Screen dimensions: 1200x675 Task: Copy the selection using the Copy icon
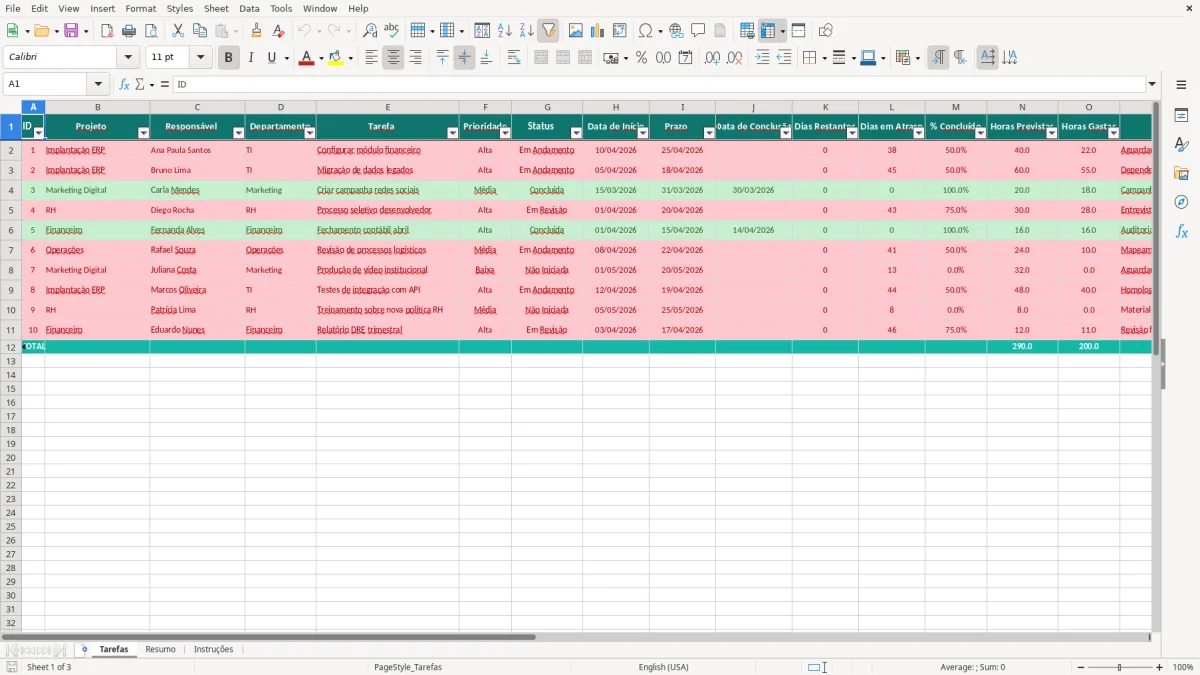pos(199,31)
